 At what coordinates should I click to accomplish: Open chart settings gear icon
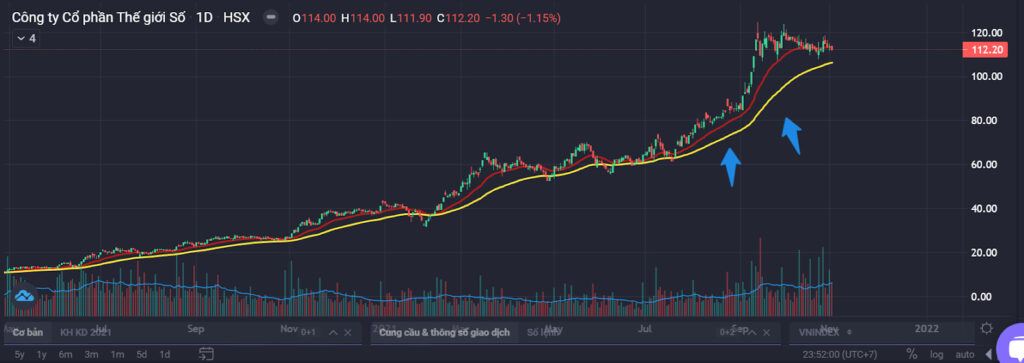point(986,328)
